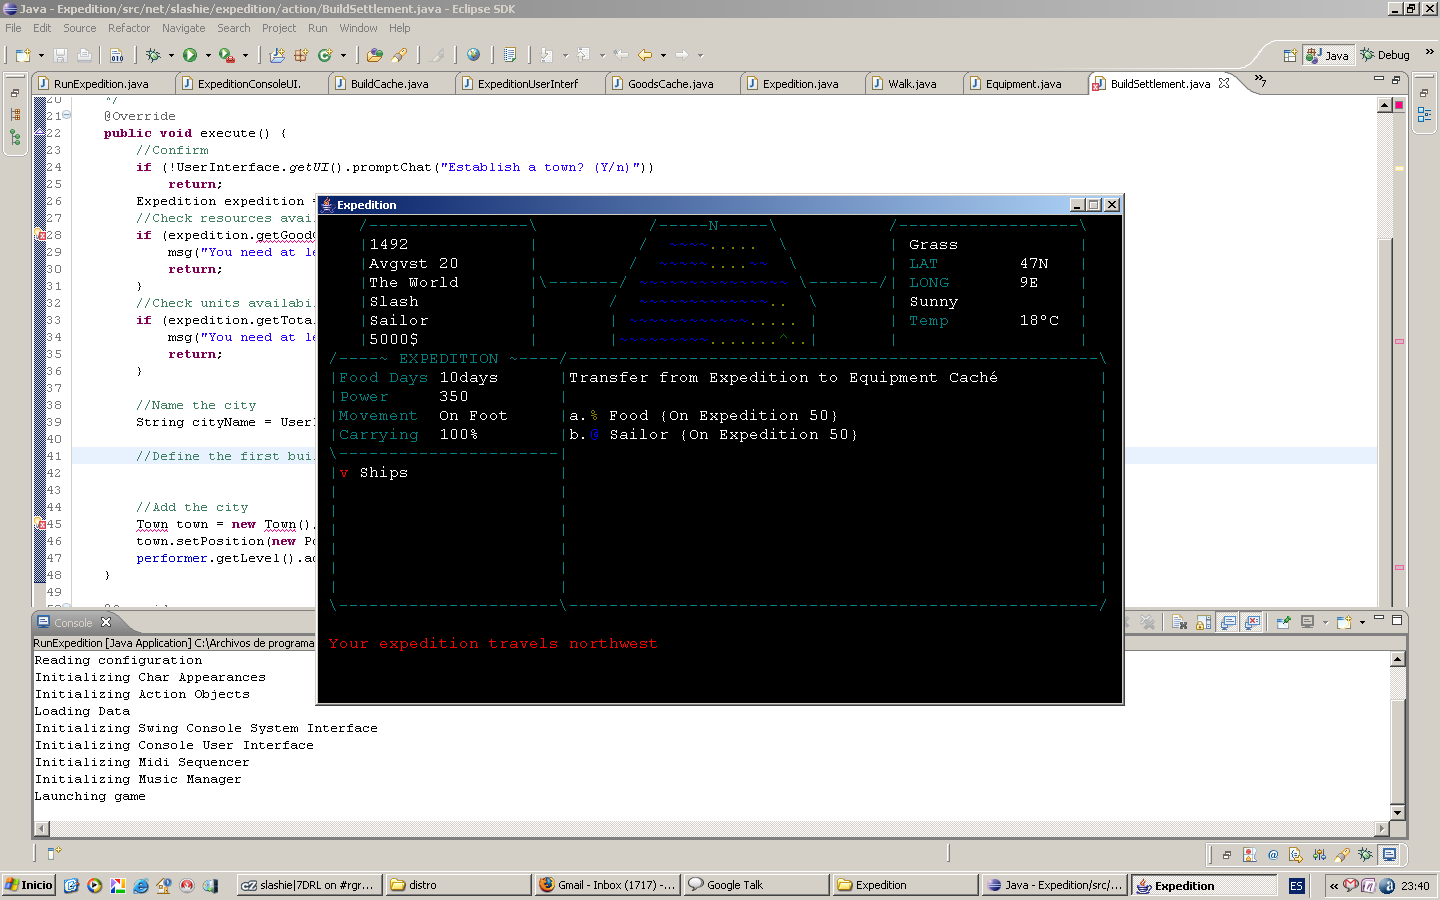The width and height of the screenshot is (1440, 900).
Task: Expand the Run button dropdown arrow
Action: tap(208, 56)
